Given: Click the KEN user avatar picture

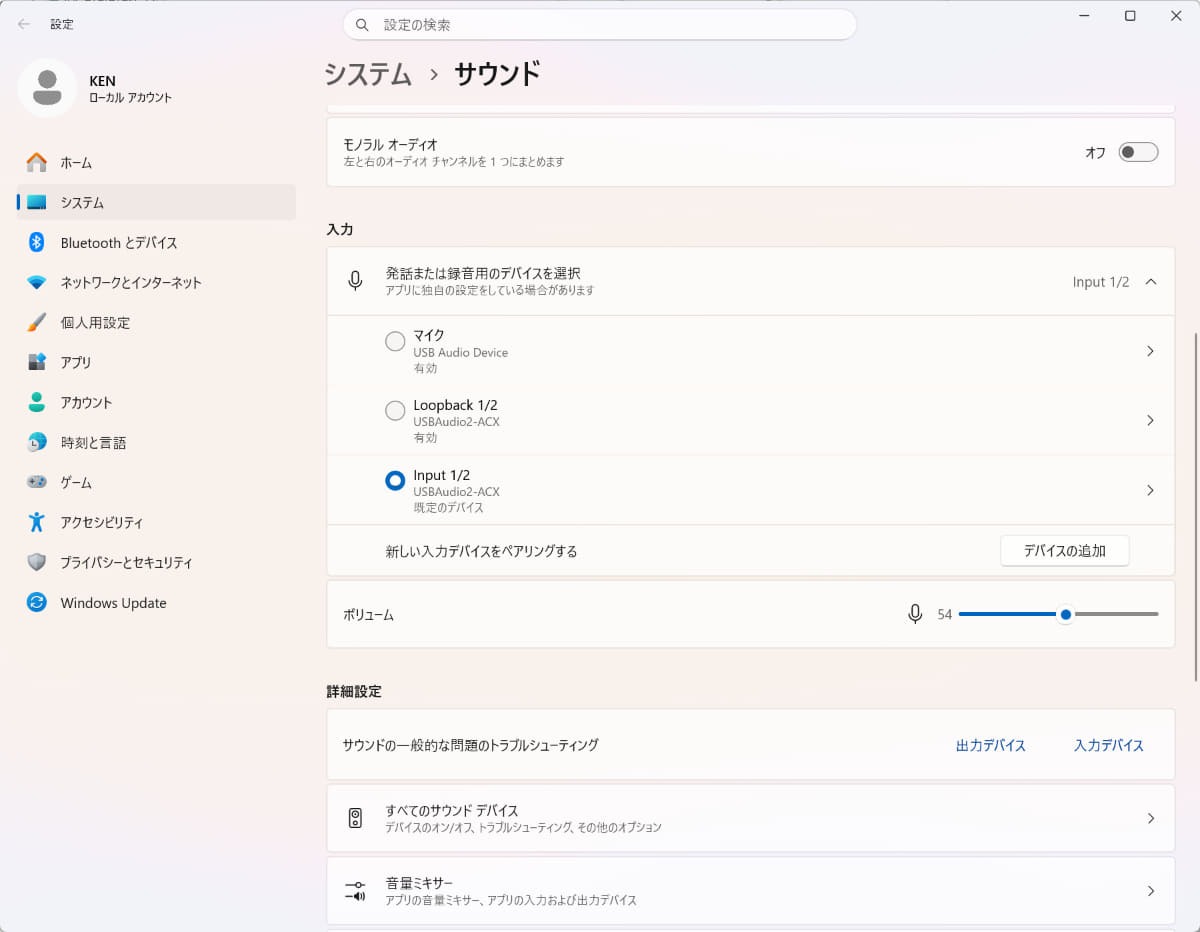Looking at the screenshot, I should coord(47,88).
